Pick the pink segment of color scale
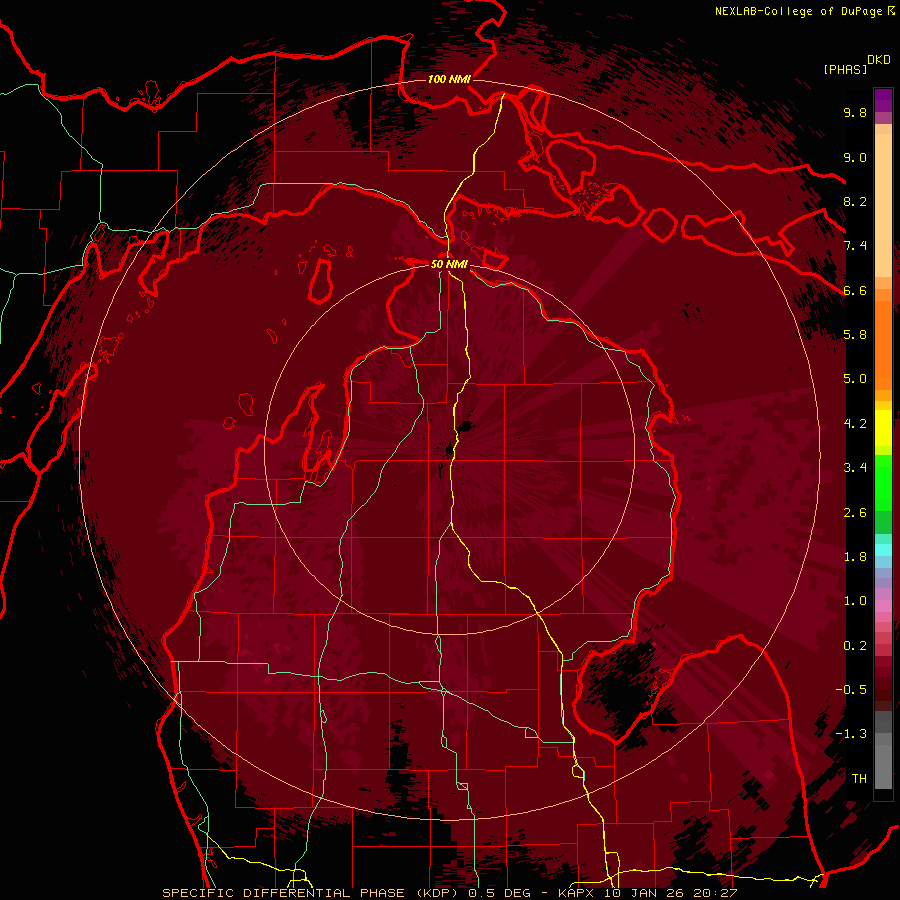Screen dimensions: 900x900 [x=883, y=606]
